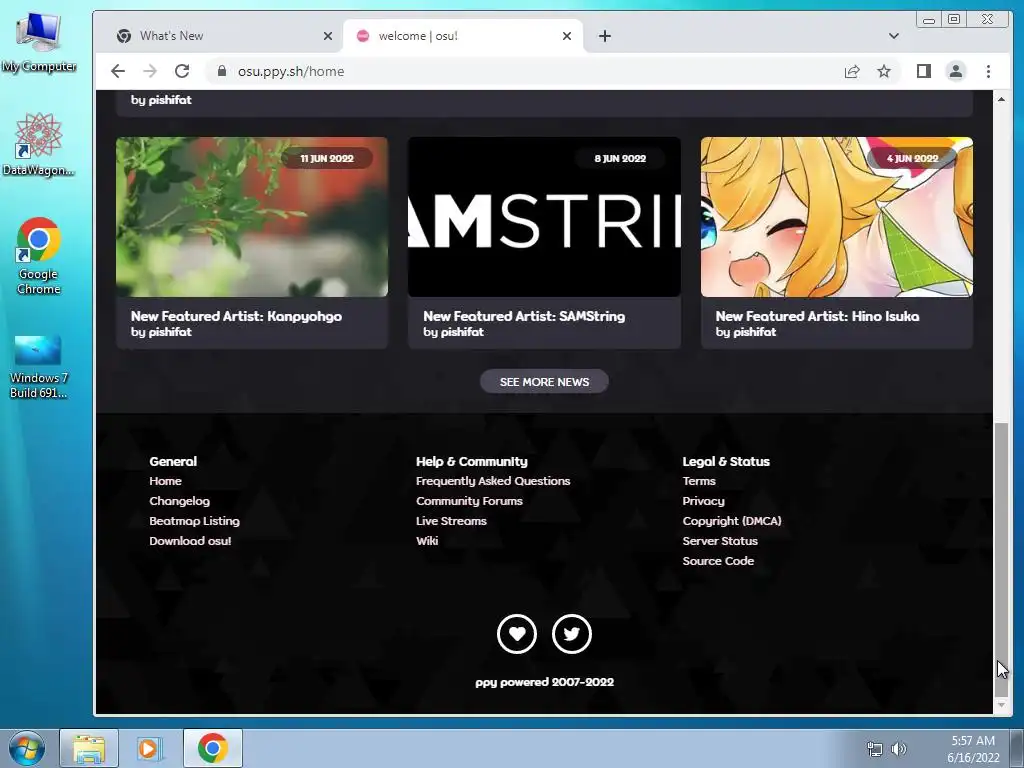Close the welcome | osu! tab
Image resolution: width=1024 pixels, height=768 pixels.
tap(567, 36)
